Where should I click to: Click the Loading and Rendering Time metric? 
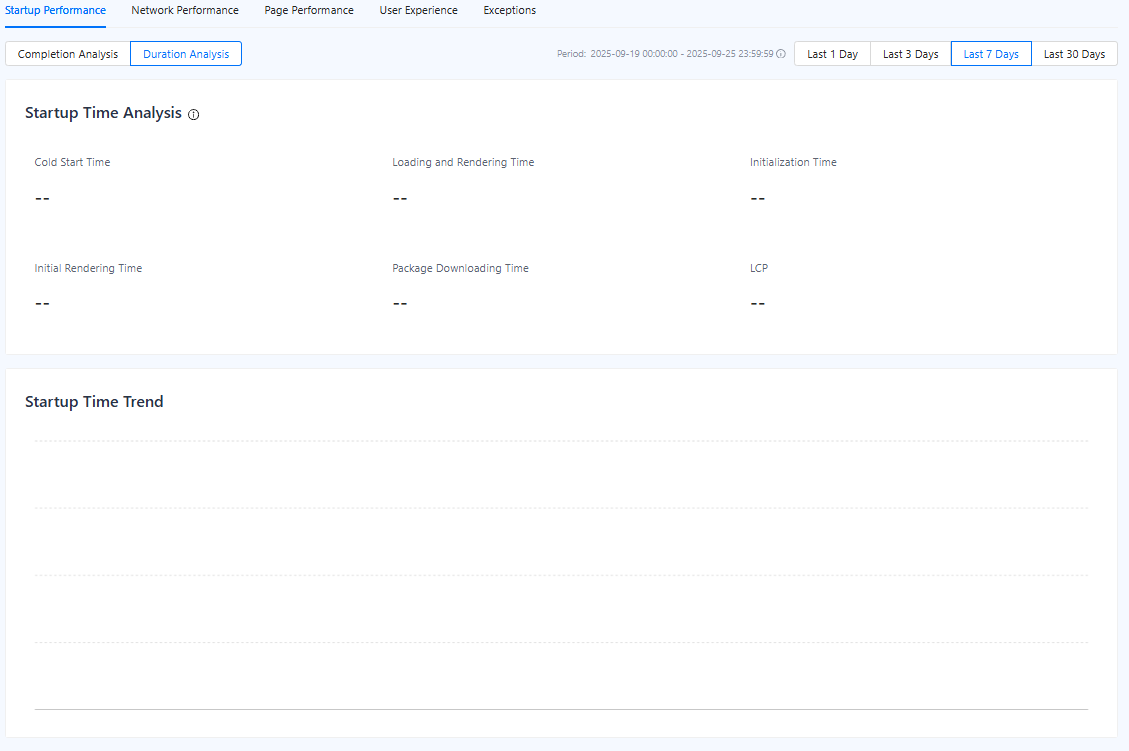point(463,163)
